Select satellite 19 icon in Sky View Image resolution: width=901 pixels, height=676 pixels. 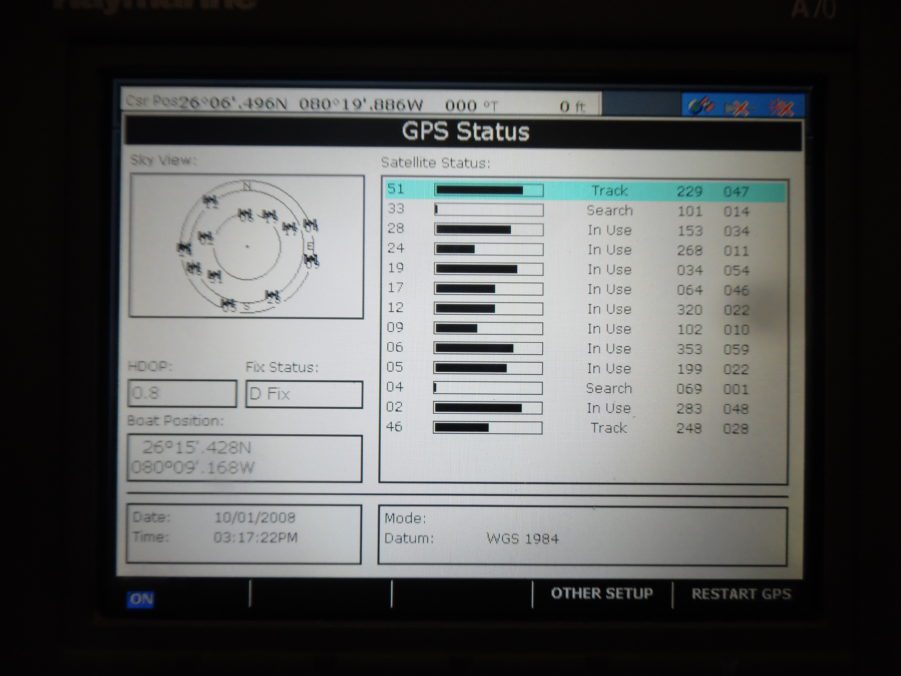(269, 216)
